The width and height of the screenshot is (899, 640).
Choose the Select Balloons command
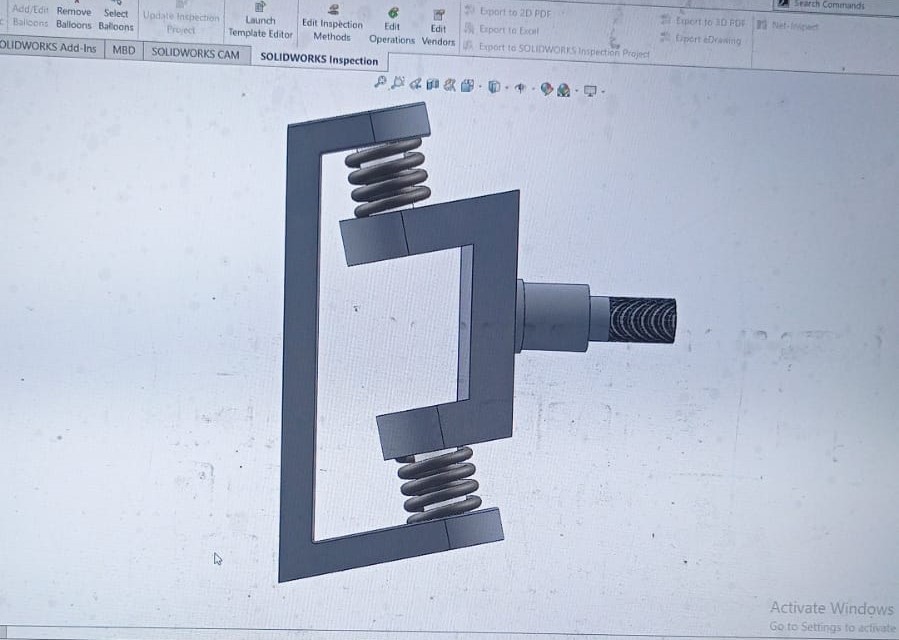(x=116, y=19)
